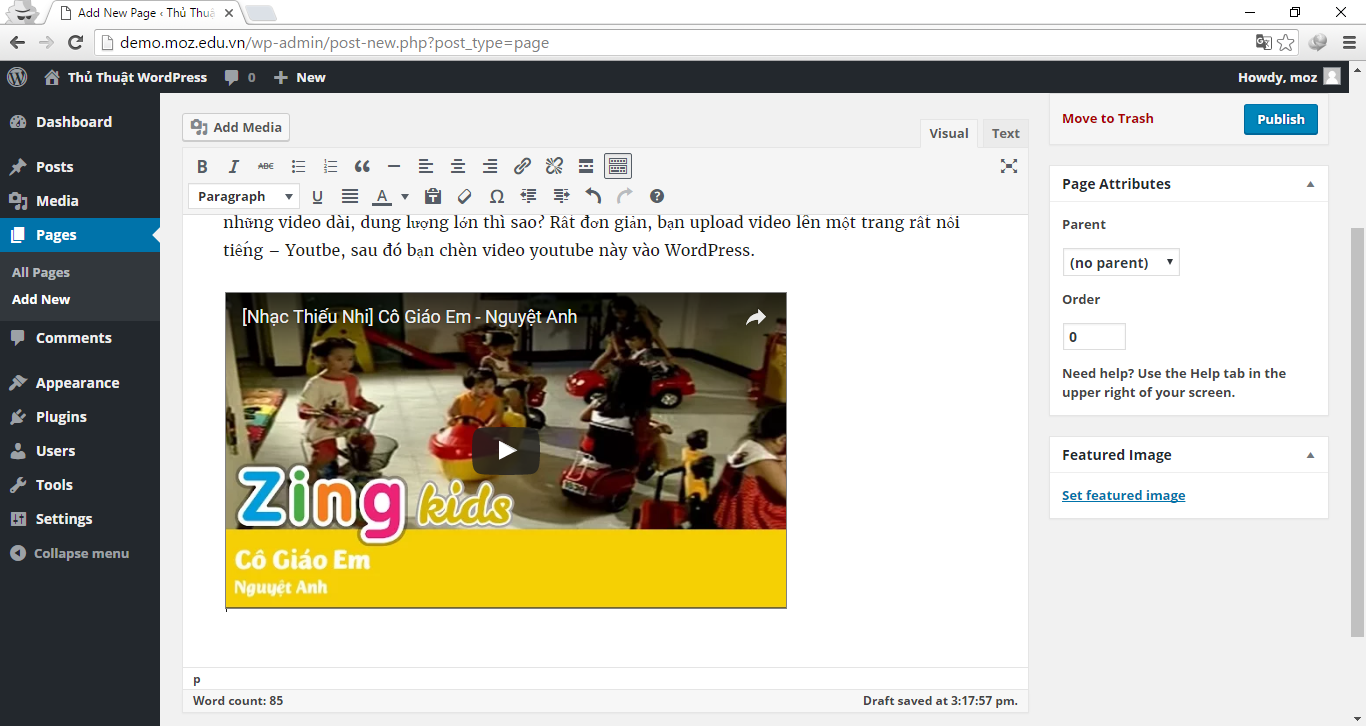This screenshot has width=1366, height=726.
Task: Insert a special character (Omega)
Action: pyautogui.click(x=497, y=196)
